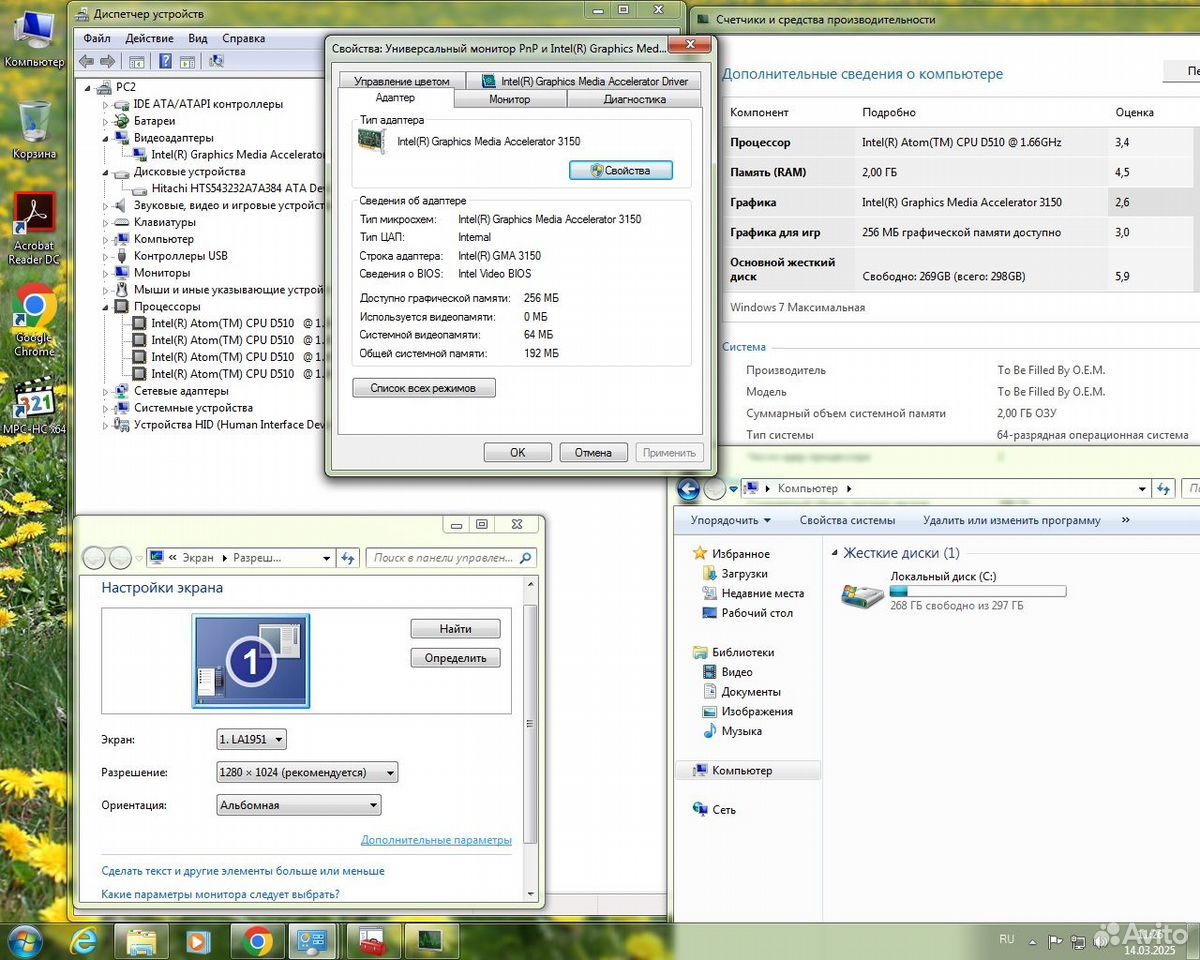Screen dimensions: 1200x960
Task: Click the Свойства button in adapter properties
Action: click(620, 171)
